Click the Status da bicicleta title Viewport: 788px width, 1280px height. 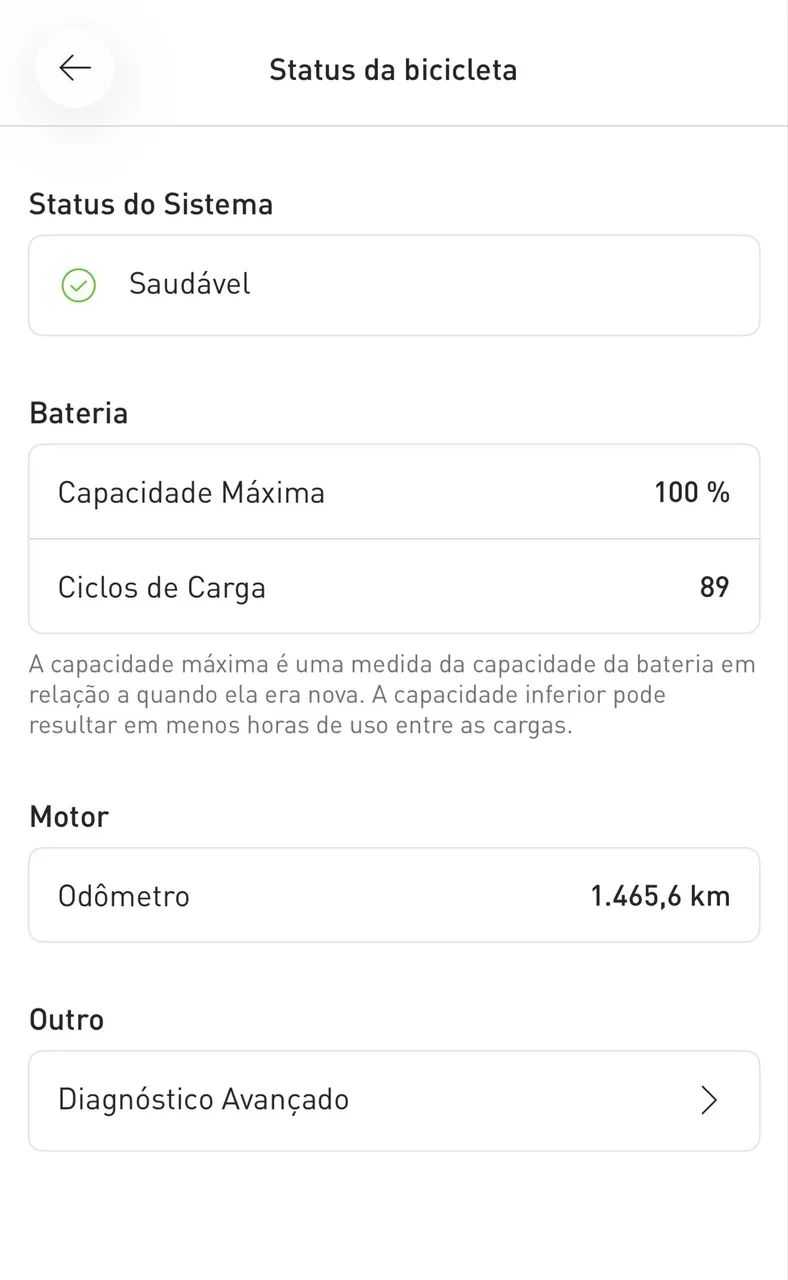pos(393,70)
